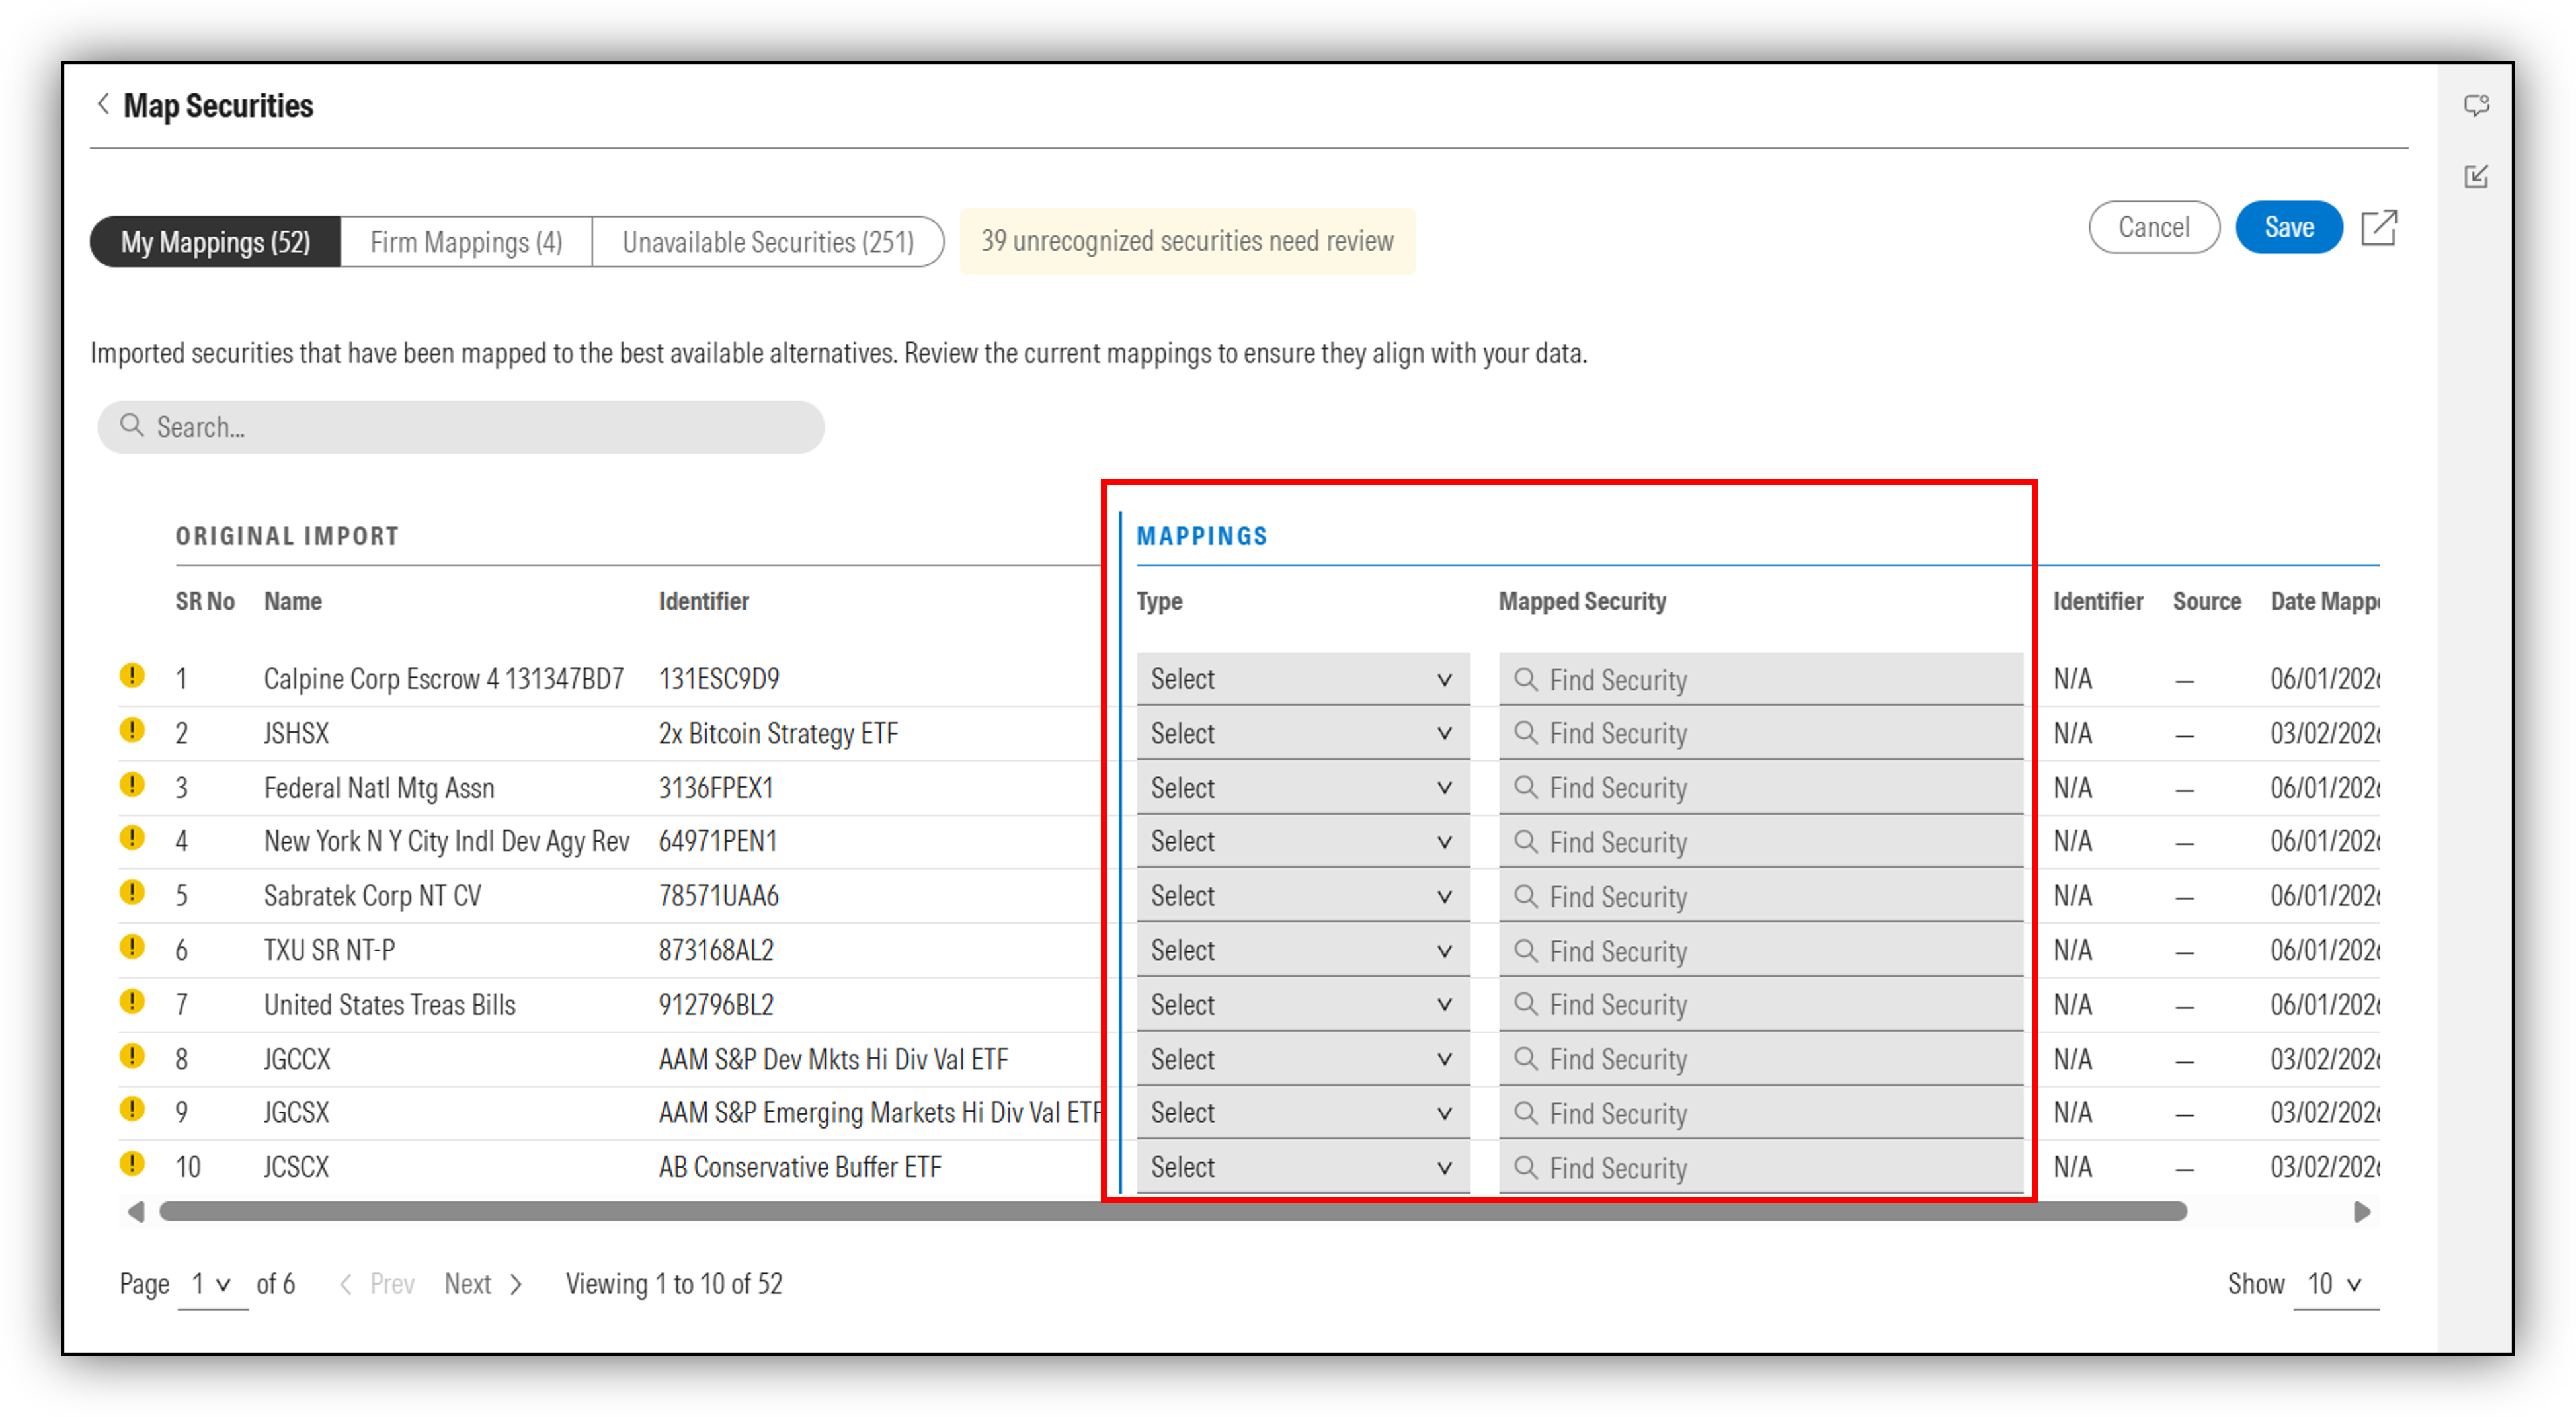Open Type Select dropdown for JGCCX row
The width and height of the screenshot is (2576, 1417).
pyautogui.click(x=1302, y=1059)
